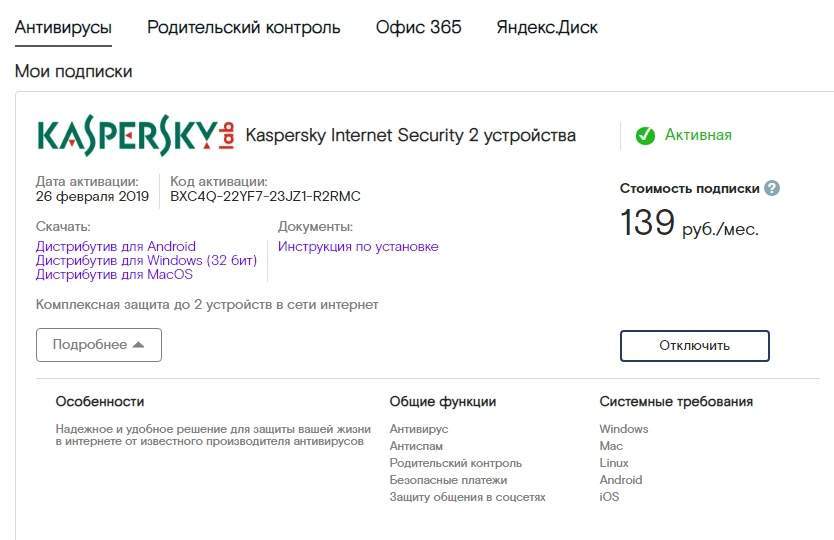Download the Android distribution

[x=116, y=246]
